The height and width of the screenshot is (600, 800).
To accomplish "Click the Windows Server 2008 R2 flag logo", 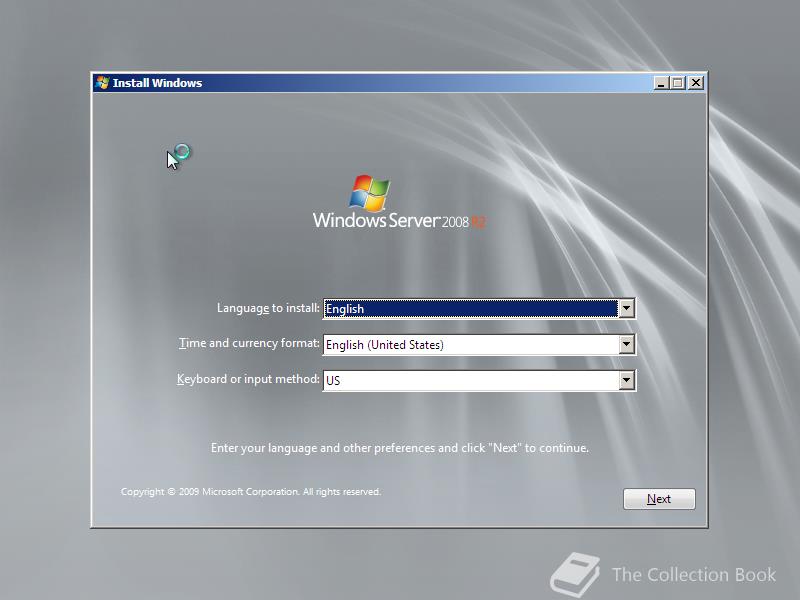I will point(369,193).
